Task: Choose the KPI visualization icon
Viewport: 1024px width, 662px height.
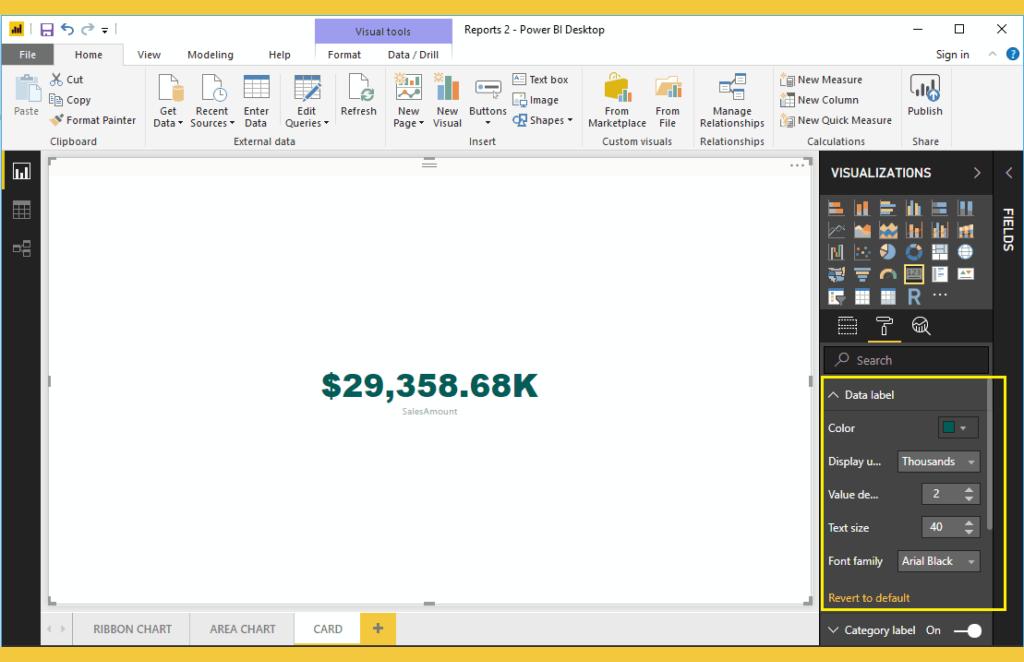Action: pos(965,274)
